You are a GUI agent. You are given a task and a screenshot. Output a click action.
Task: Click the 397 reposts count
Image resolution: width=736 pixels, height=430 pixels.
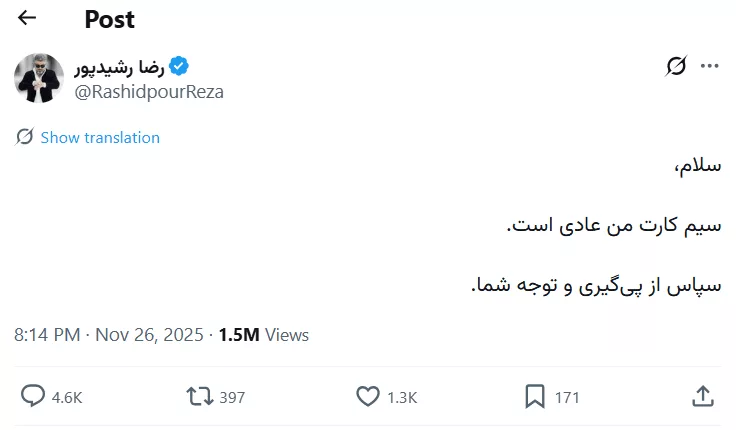pyautogui.click(x=232, y=397)
